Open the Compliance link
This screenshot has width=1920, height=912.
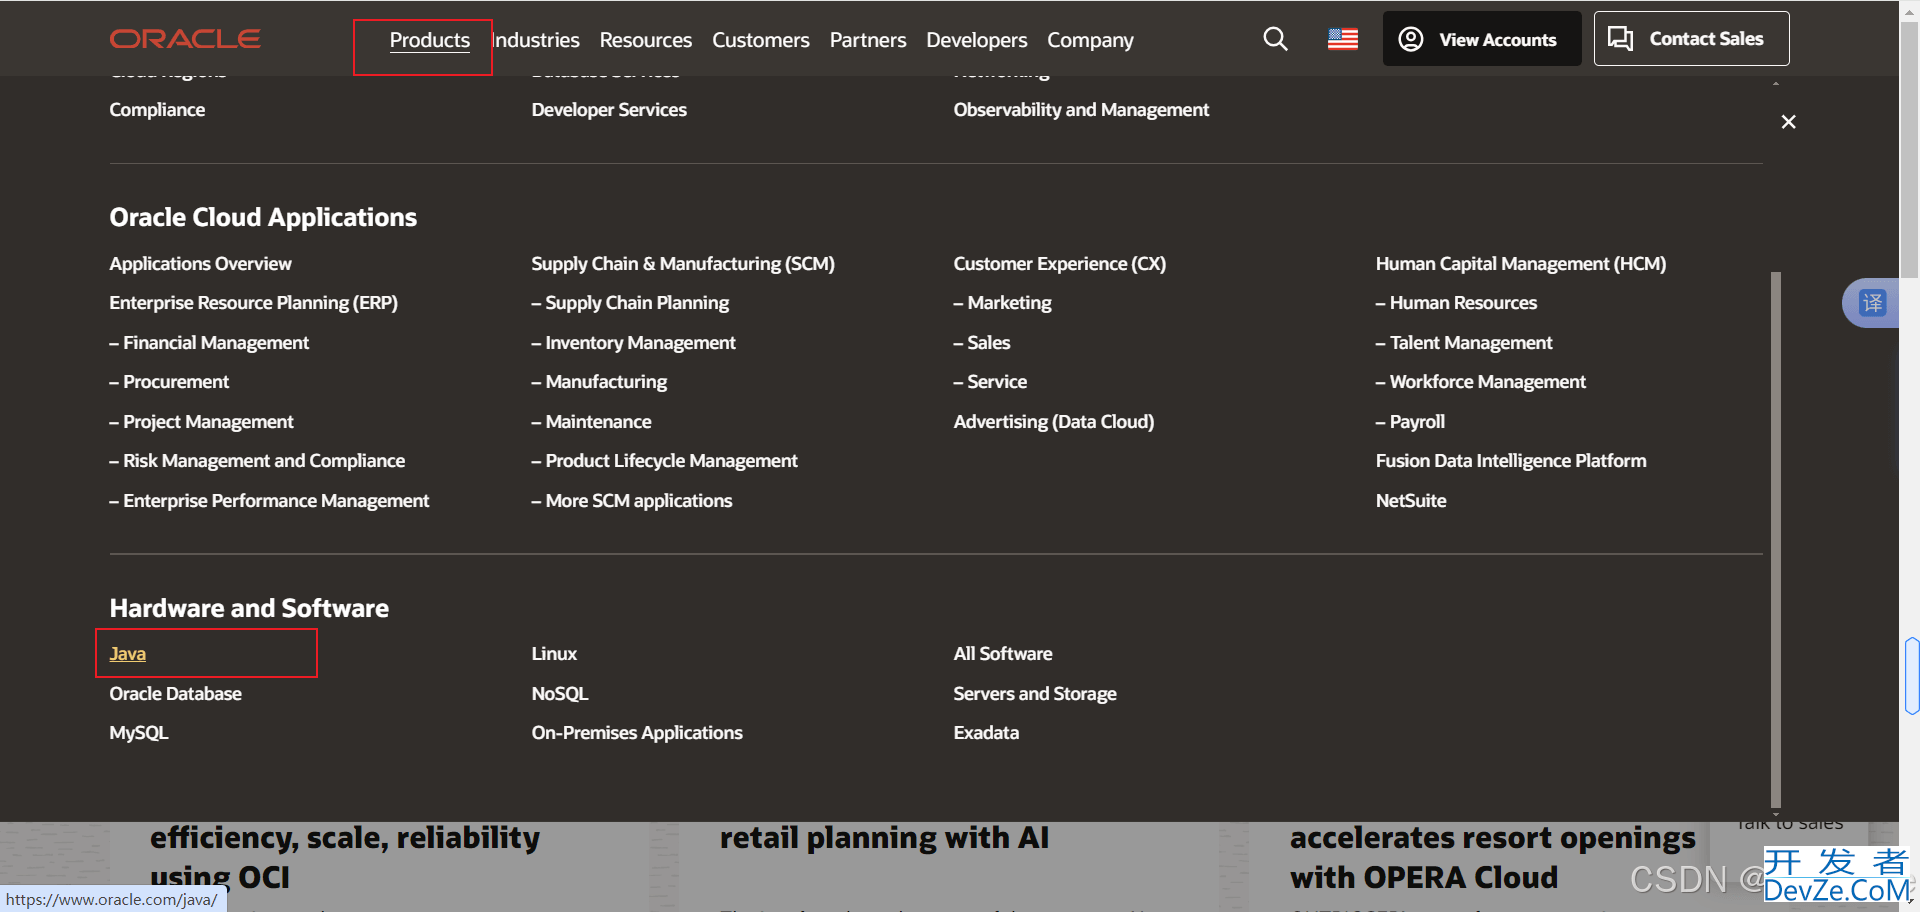(157, 110)
